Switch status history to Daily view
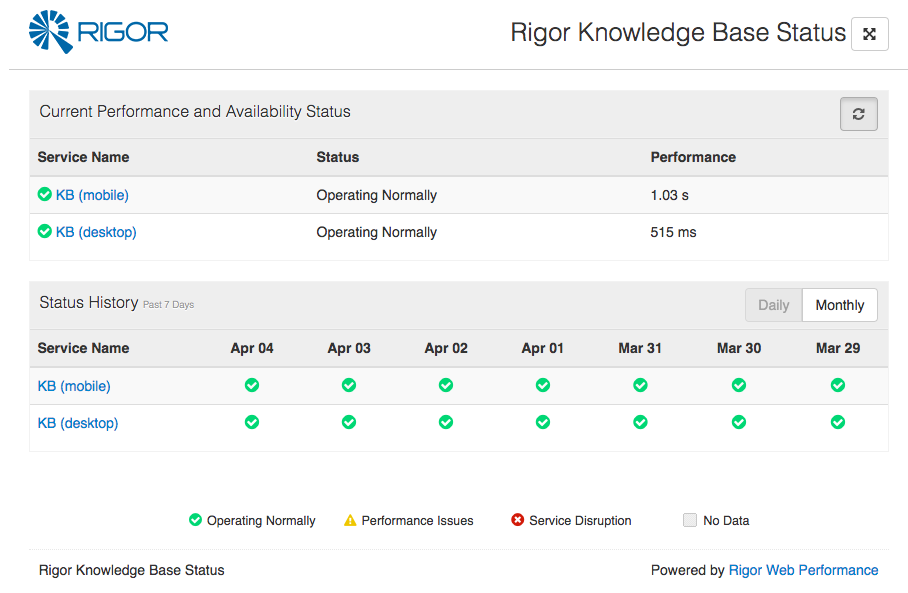 point(774,305)
